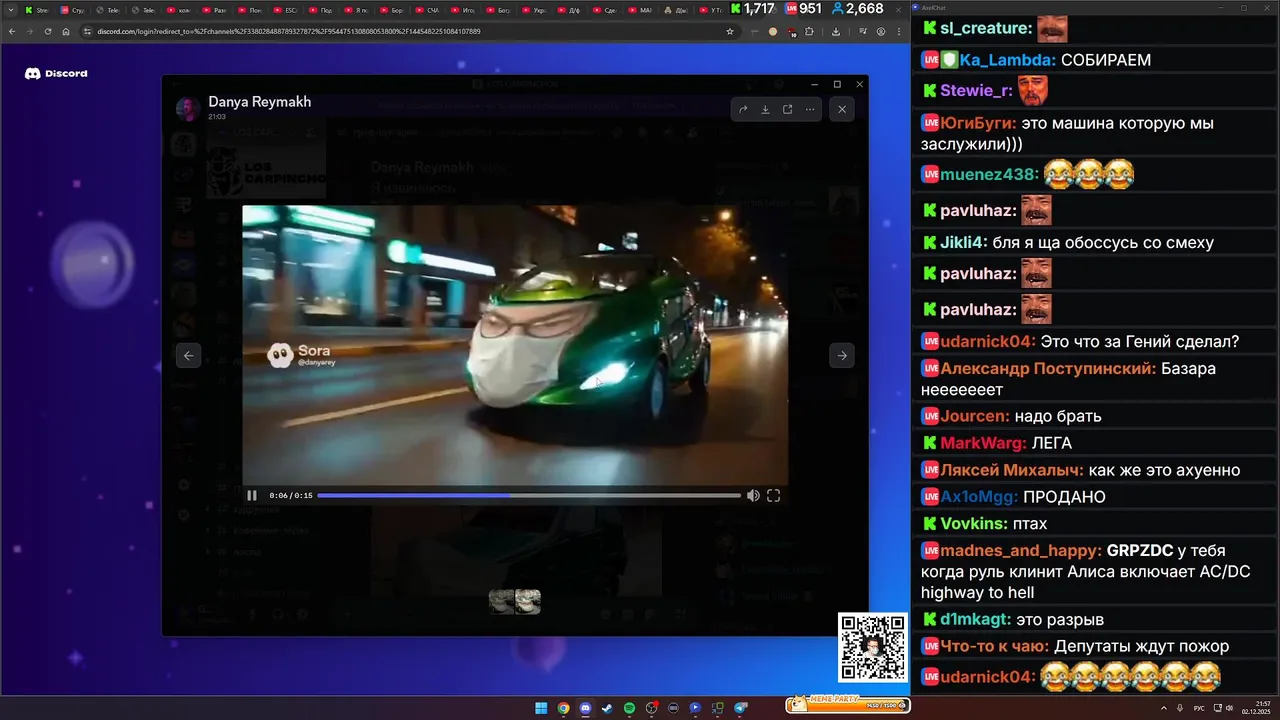
Task: Switch to the 'Итог' browser tab
Action: click(462, 10)
